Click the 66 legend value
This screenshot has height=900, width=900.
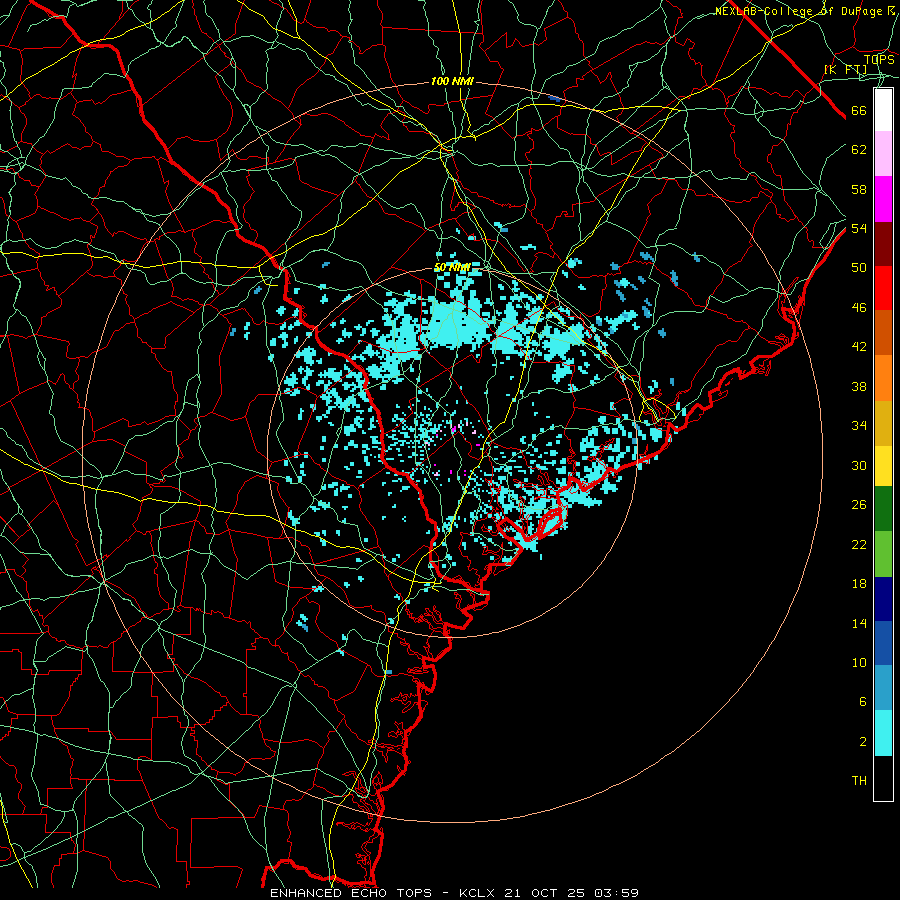859,110
